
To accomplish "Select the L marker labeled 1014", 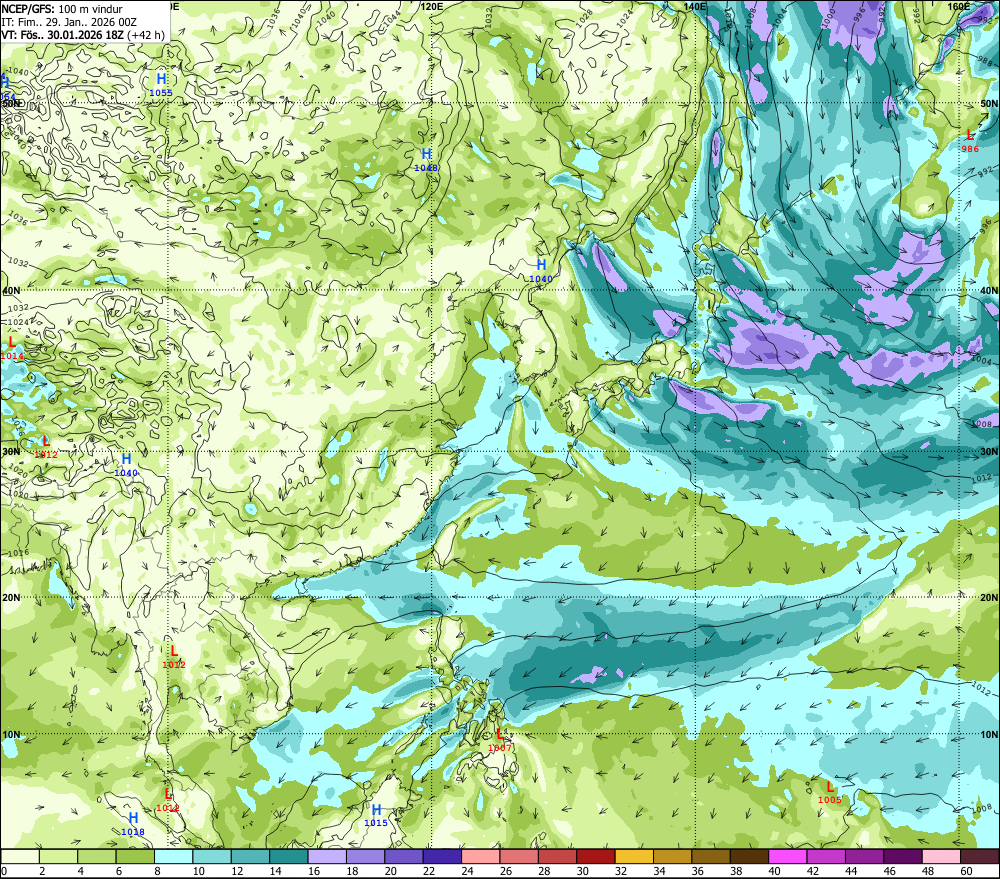I will coord(11,348).
